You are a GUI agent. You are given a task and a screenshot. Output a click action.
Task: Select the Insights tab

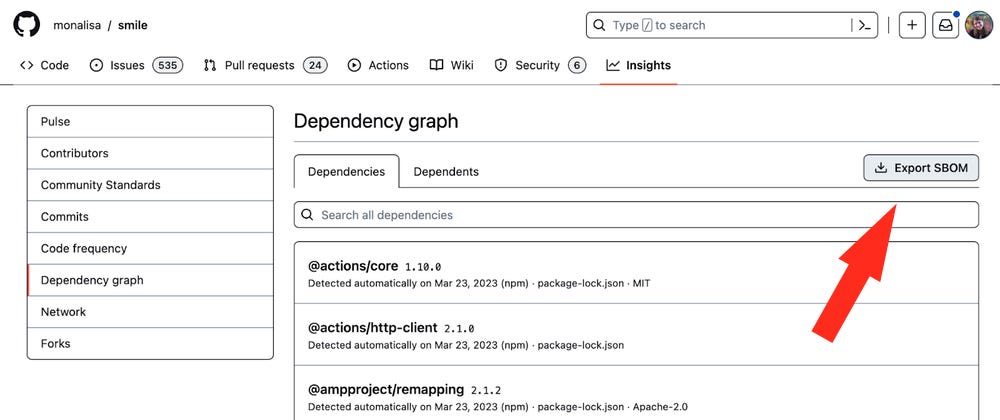(638, 65)
